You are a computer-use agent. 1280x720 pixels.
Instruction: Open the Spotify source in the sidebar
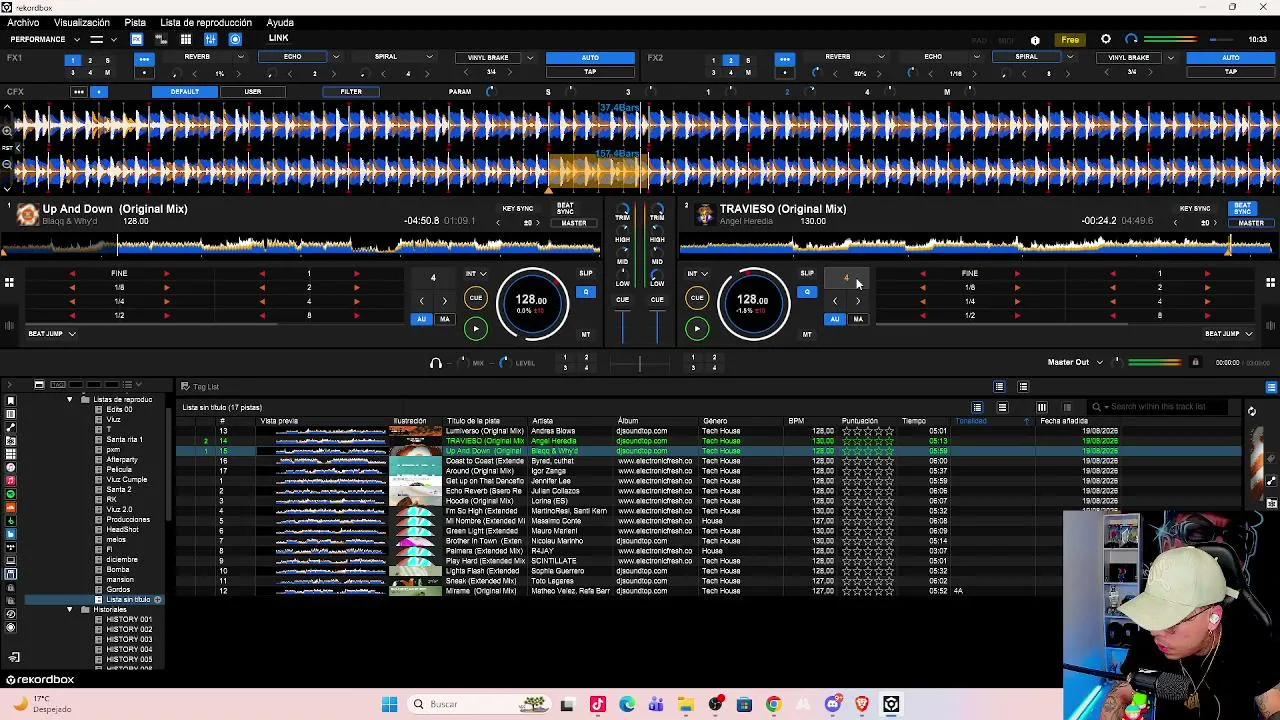[x=10, y=494]
